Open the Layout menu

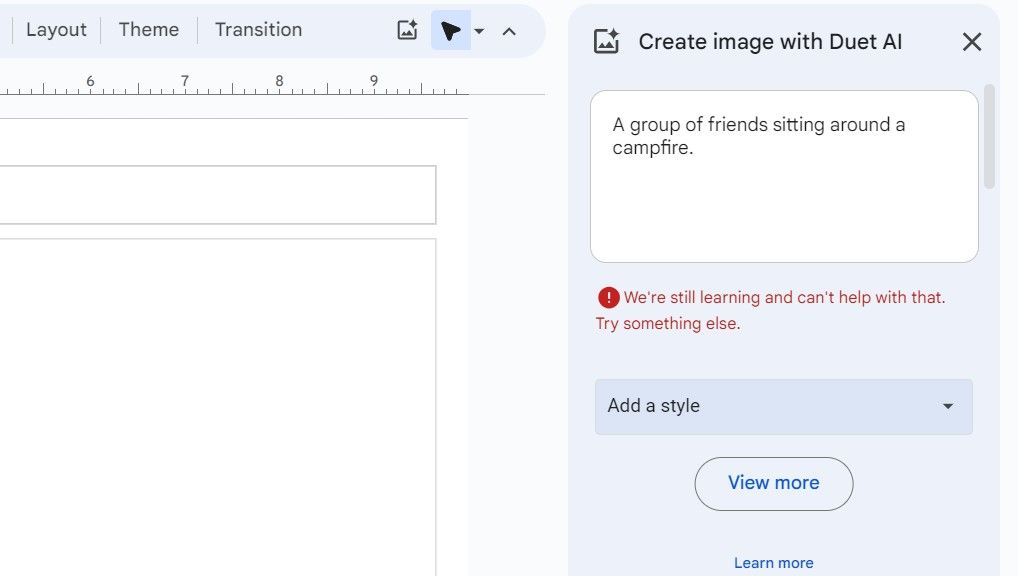tap(55, 30)
